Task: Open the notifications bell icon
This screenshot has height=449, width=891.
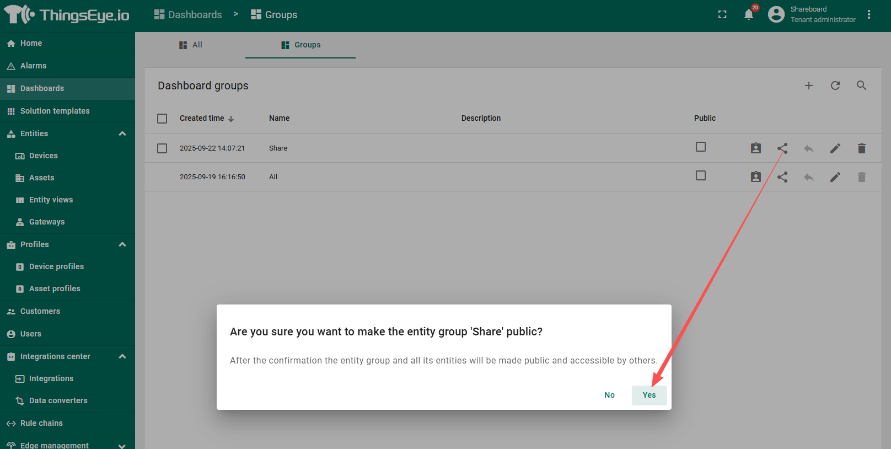Action: [x=748, y=15]
